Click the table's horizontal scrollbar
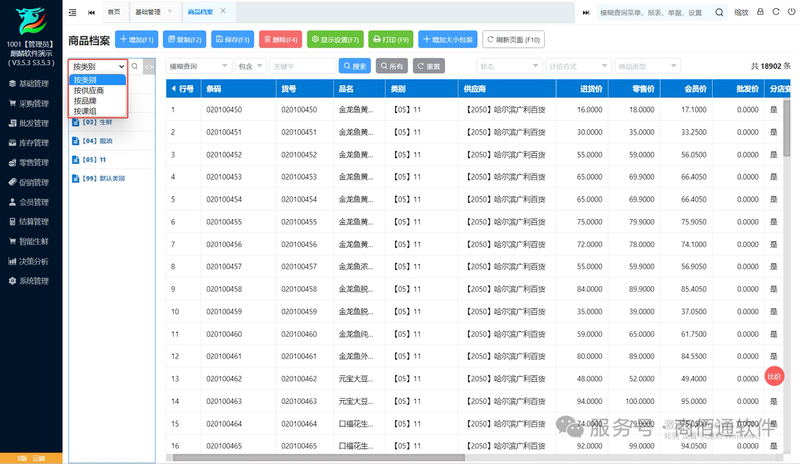Screen dimensions: 800x464 click(319, 457)
